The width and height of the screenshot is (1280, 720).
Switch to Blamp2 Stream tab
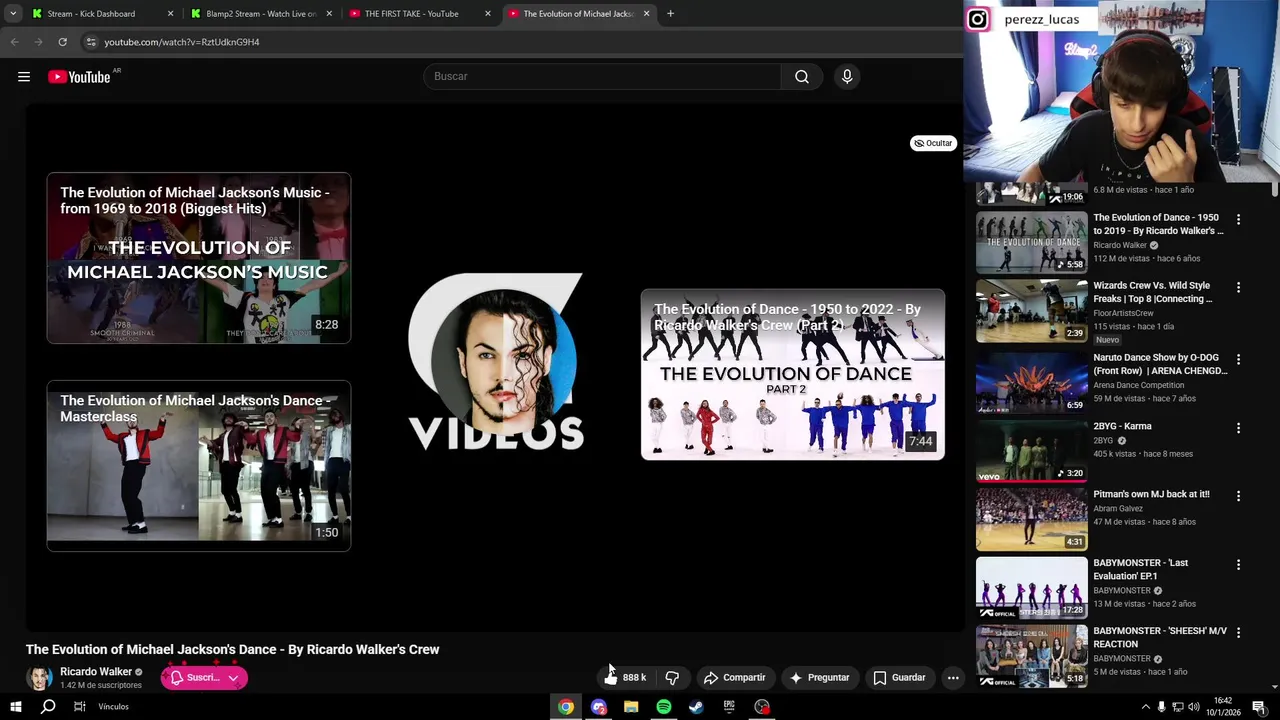point(260,14)
